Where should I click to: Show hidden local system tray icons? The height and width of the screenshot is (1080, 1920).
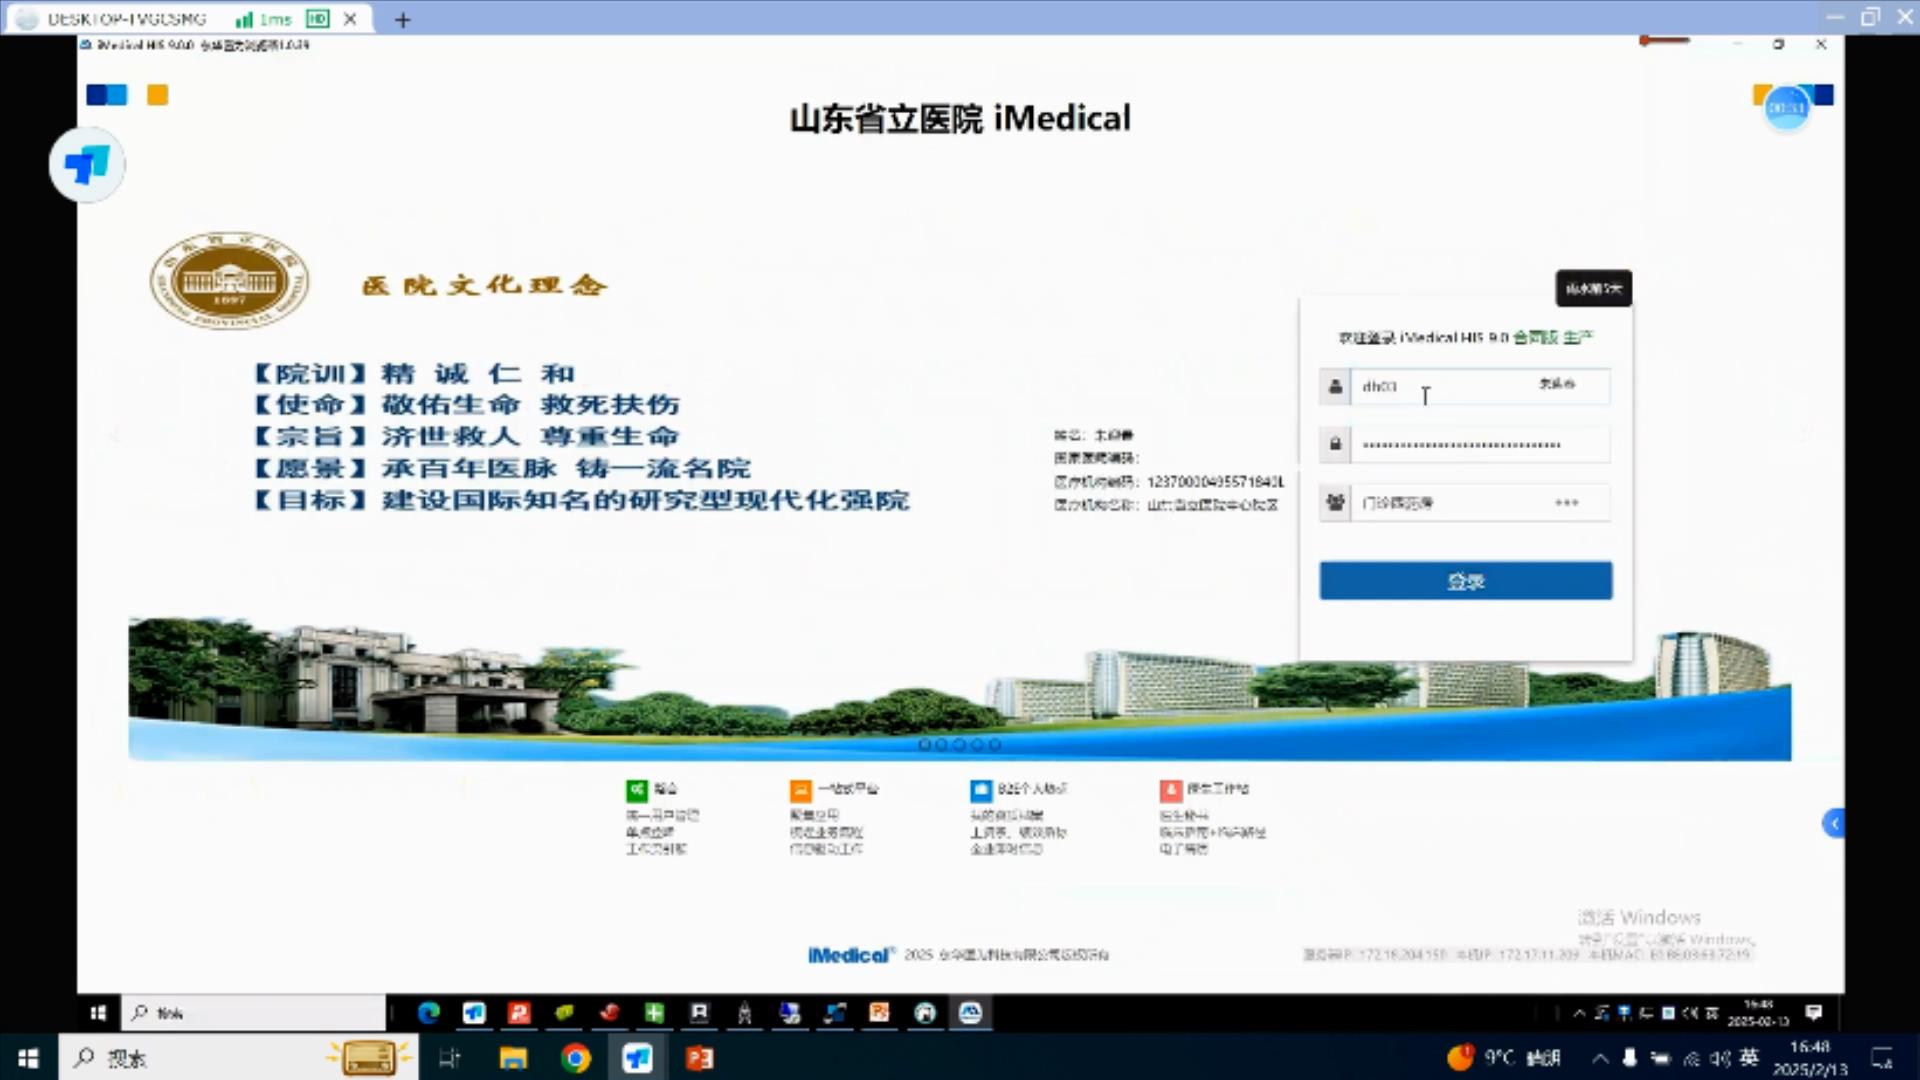pyautogui.click(x=1600, y=1058)
